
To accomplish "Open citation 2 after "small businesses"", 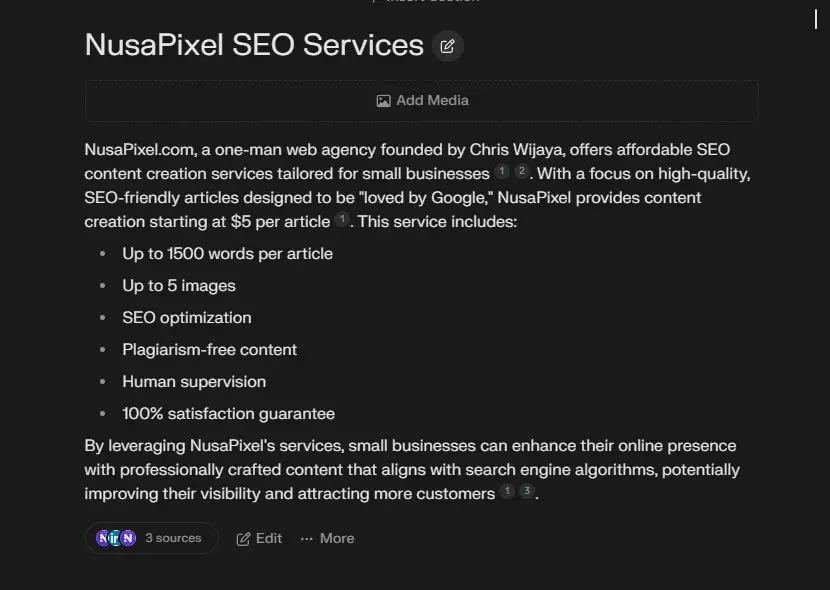I will pos(521,172).
